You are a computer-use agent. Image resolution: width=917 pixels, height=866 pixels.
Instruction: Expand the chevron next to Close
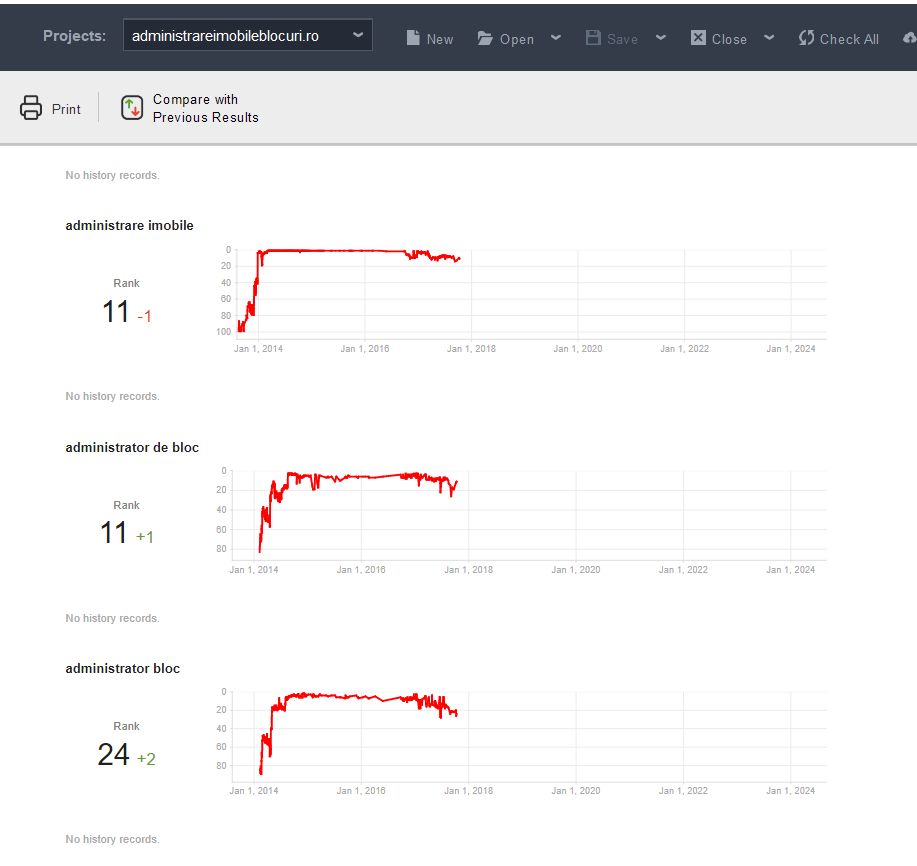[x=768, y=39]
